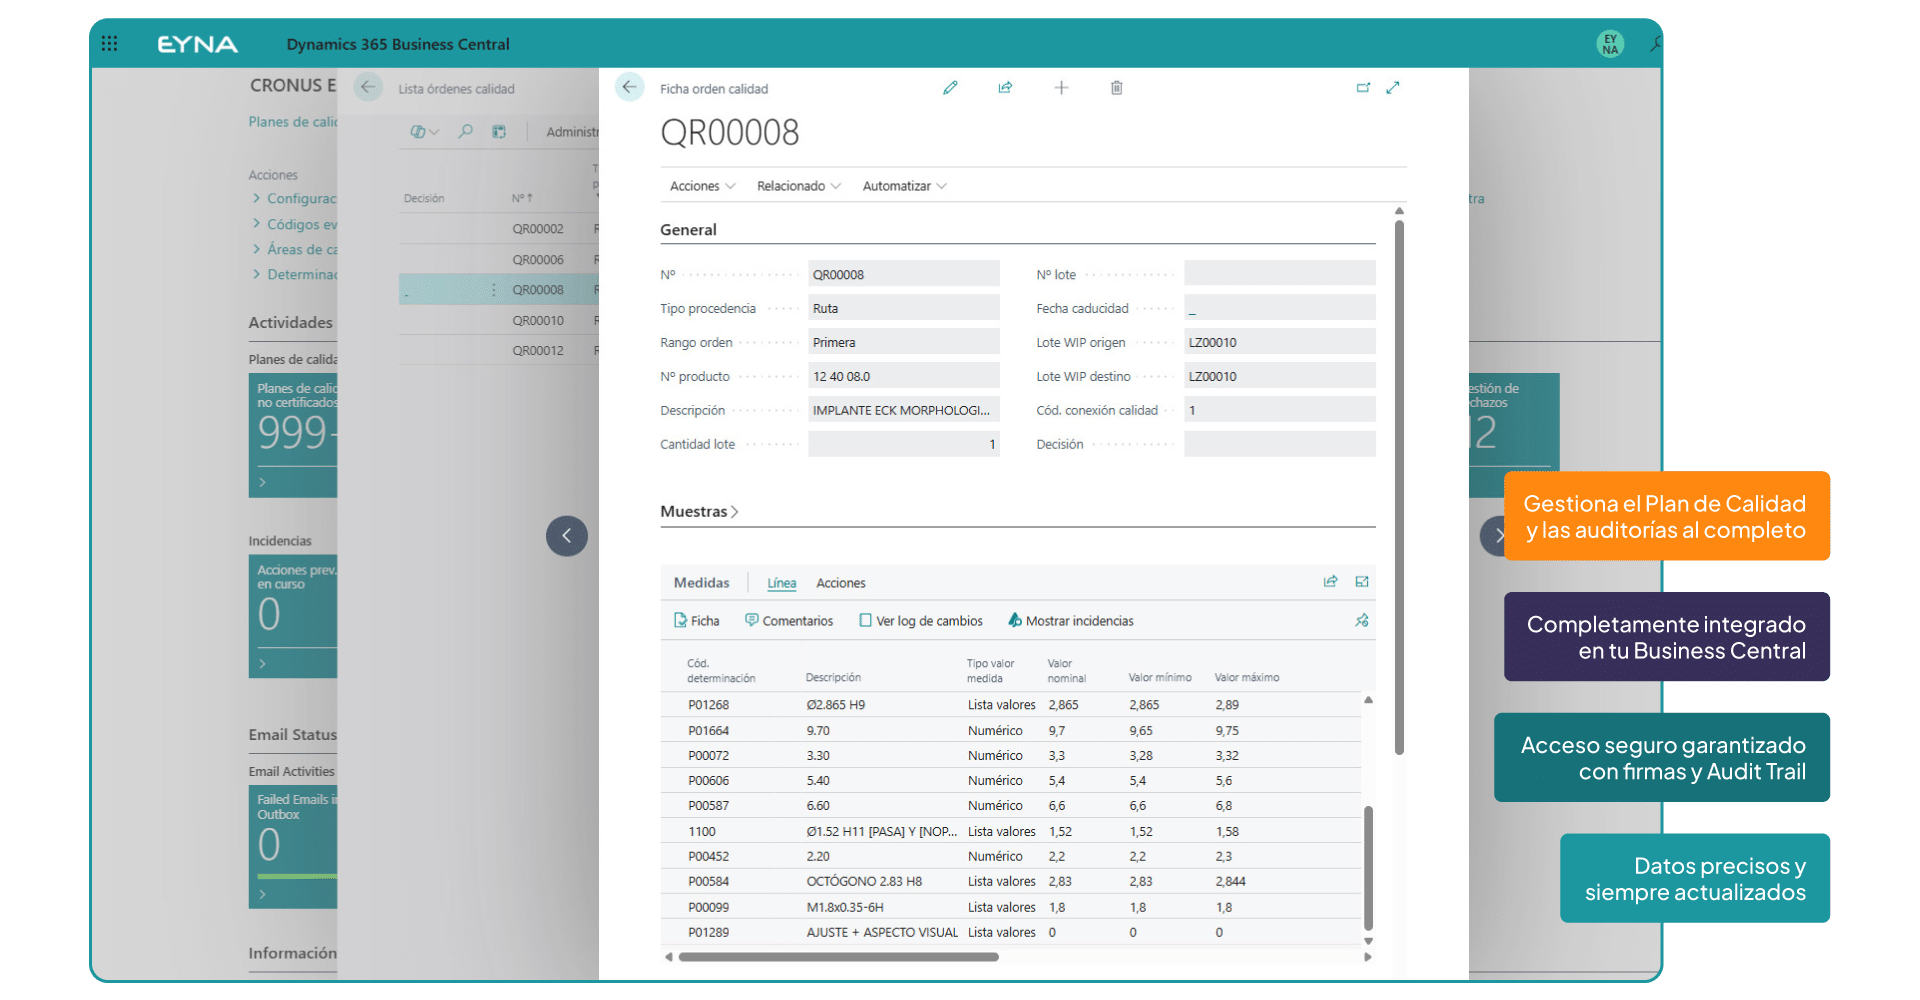This screenshot has width=1920, height=1000.
Task: Expand the Configurac... sidebar item
Action: point(296,199)
